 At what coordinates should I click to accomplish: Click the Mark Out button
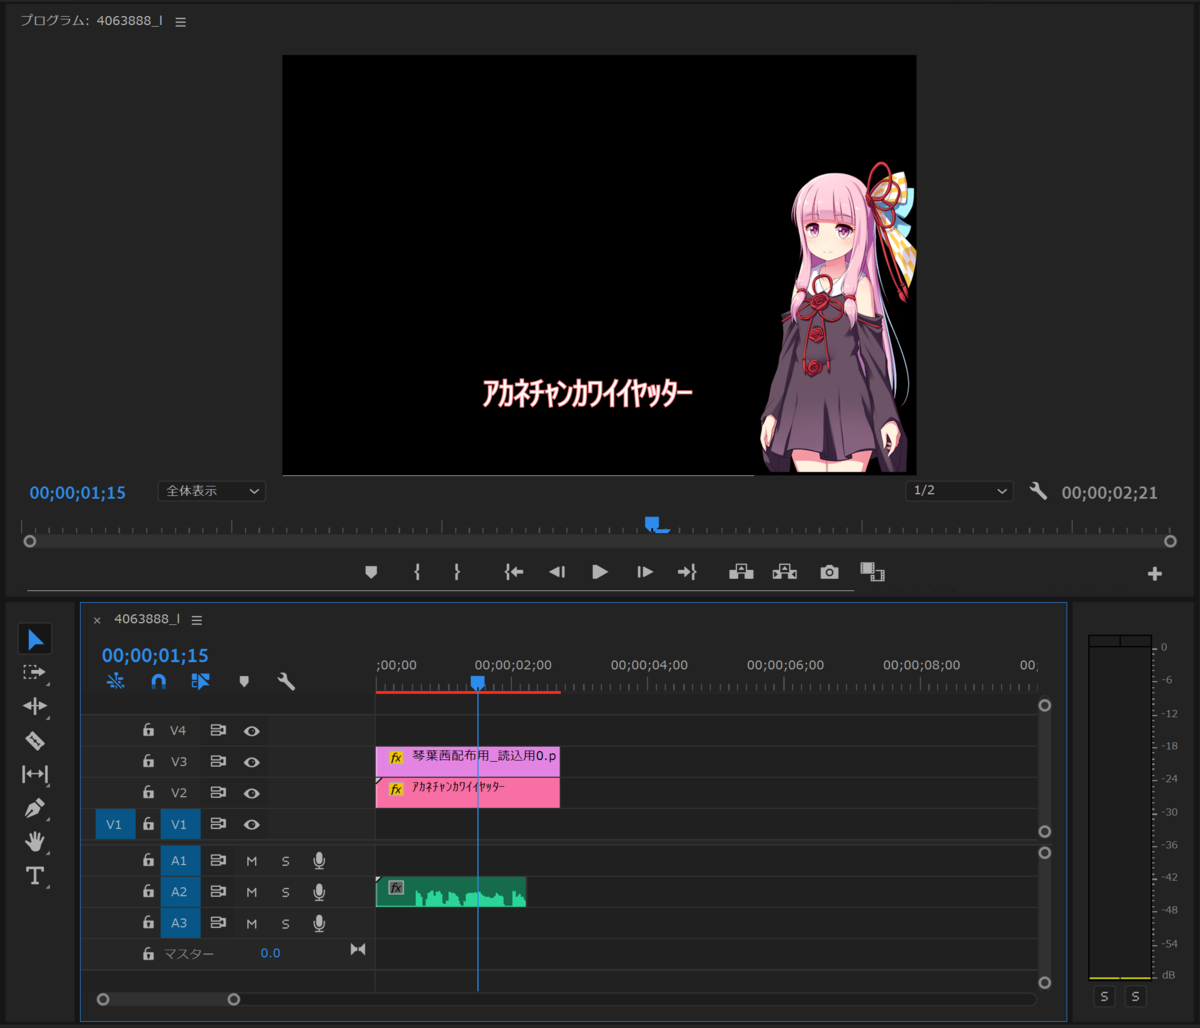[457, 572]
